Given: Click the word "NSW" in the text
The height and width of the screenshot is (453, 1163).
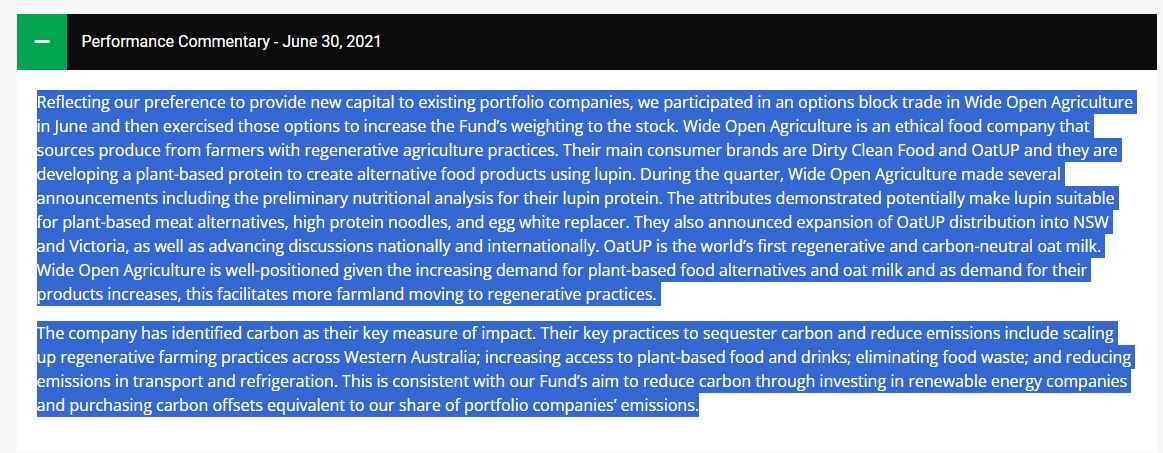Looking at the screenshot, I should (x=1099, y=222).
